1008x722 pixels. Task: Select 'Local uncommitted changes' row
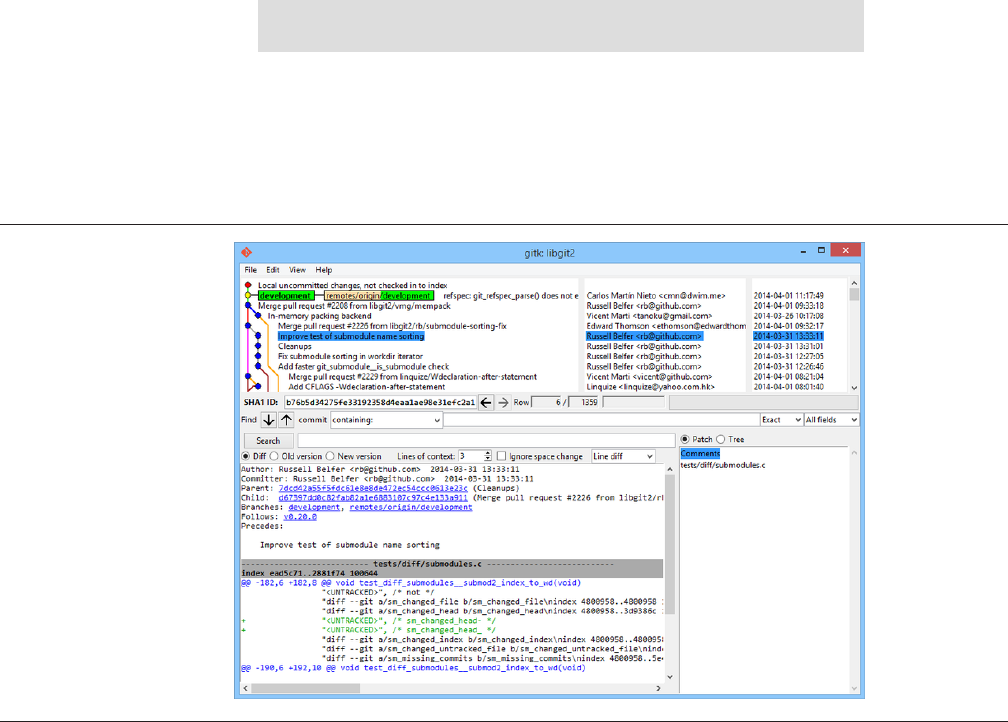[353, 285]
